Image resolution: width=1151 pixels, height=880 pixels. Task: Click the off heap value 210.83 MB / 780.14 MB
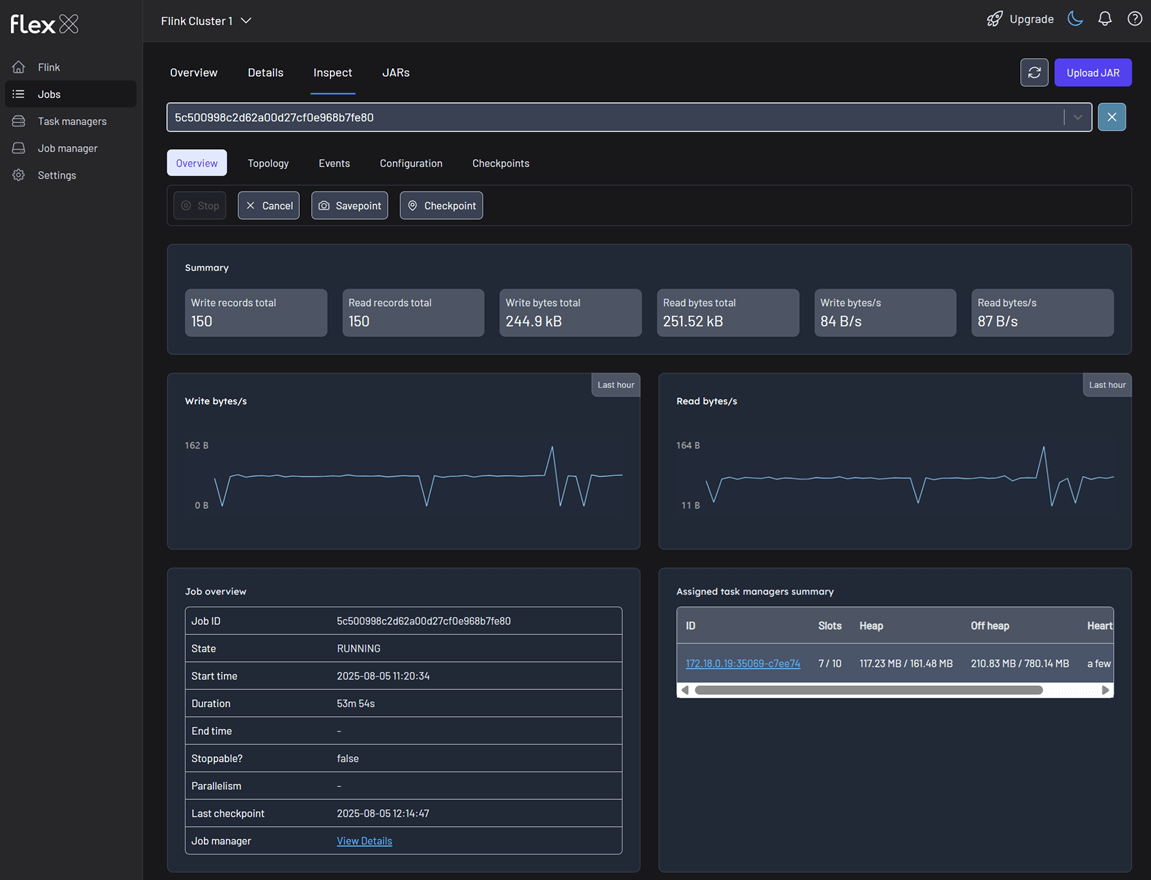tap(1020, 663)
